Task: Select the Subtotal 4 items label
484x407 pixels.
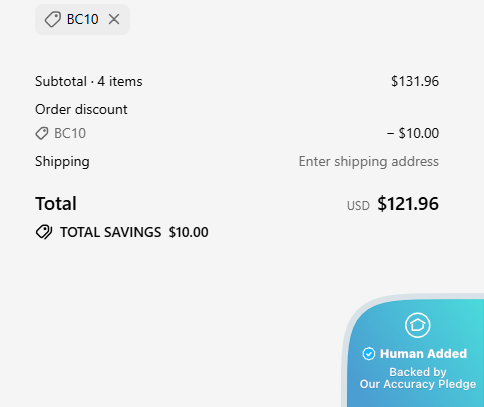Action: [x=89, y=81]
